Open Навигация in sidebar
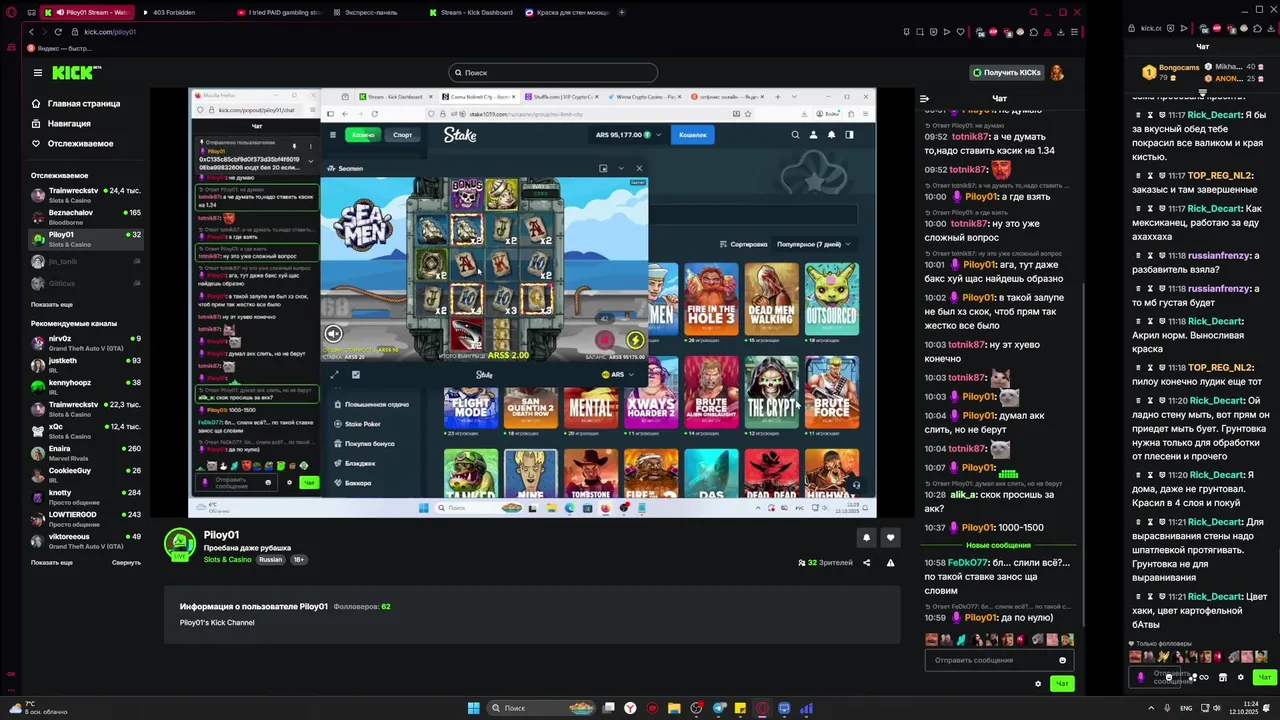Viewport: 1280px width, 720px height. [61, 123]
